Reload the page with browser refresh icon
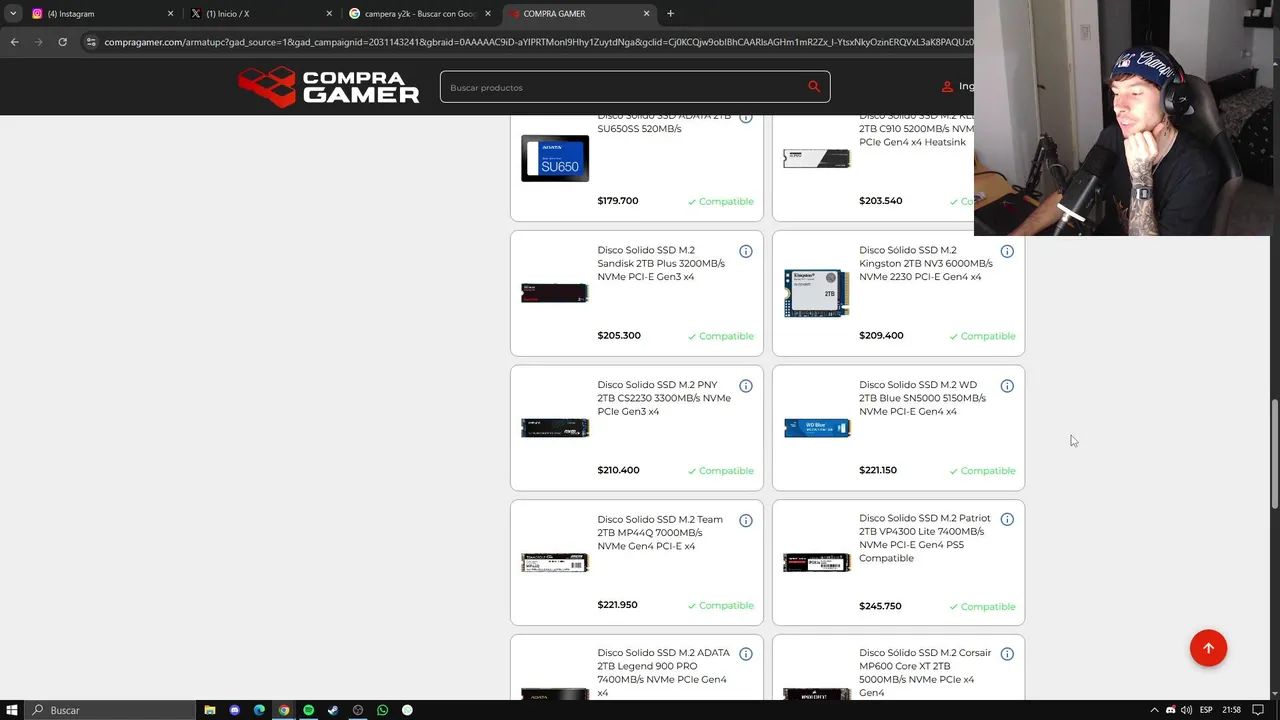This screenshot has height=720, width=1280. [x=62, y=42]
